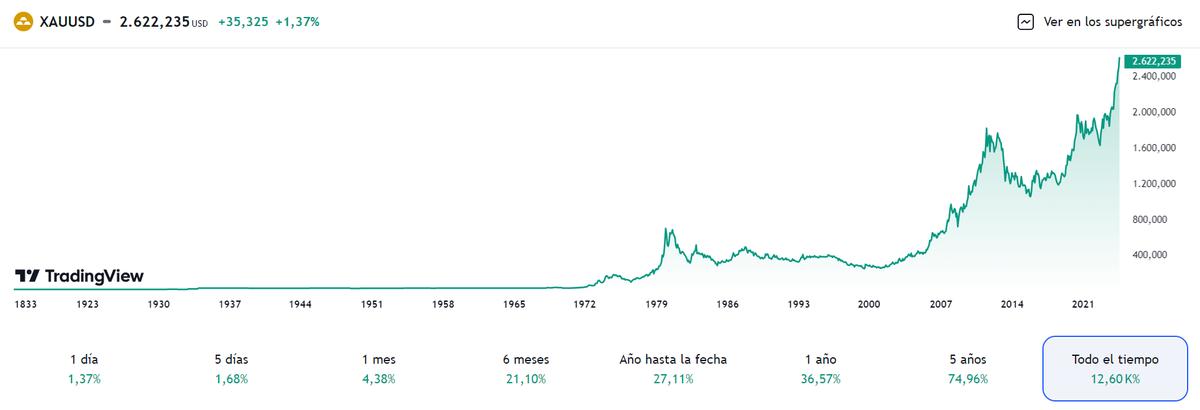Click the supercharts chart icon

1025,21
